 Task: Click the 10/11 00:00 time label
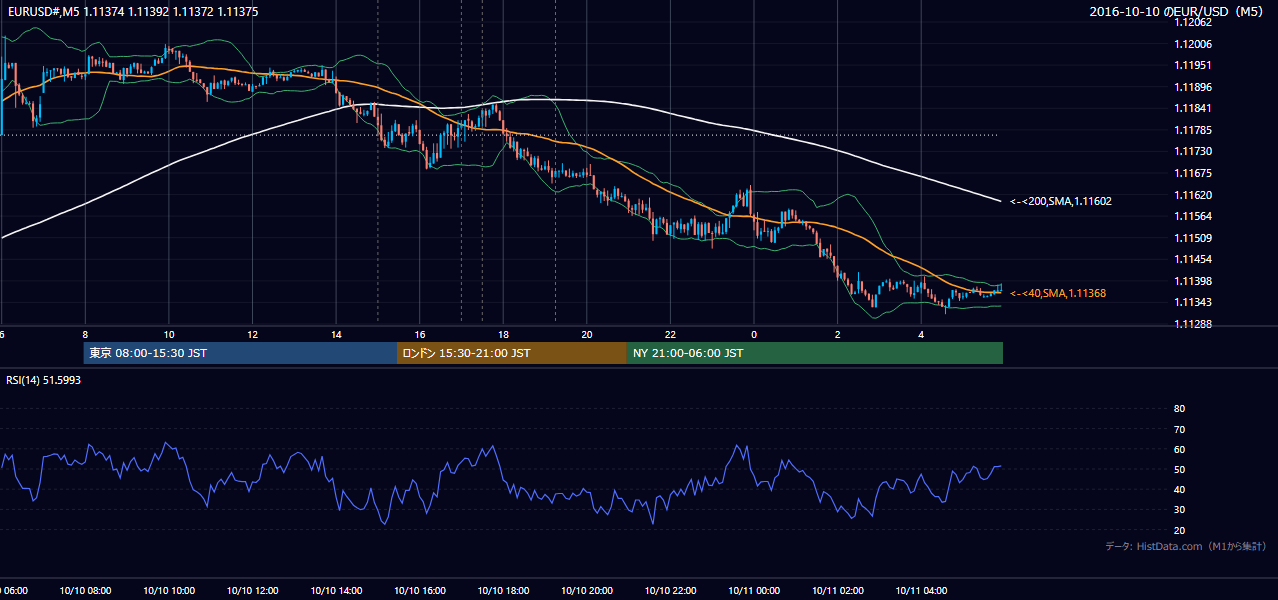[x=753, y=591]
